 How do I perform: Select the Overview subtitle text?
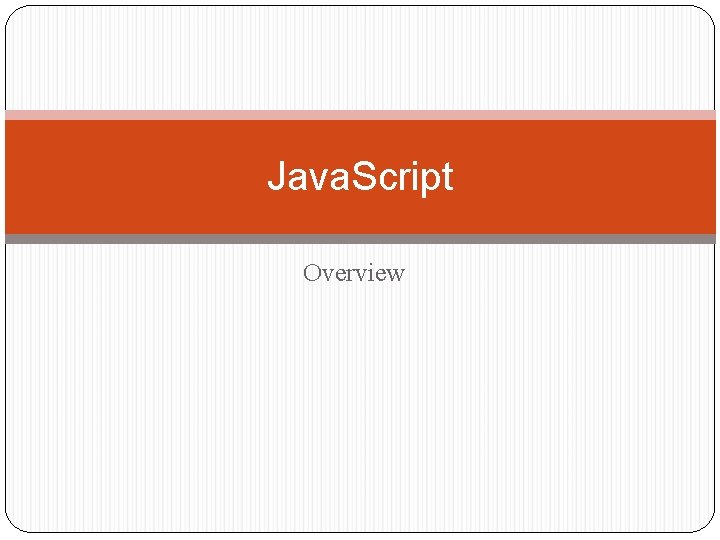354,273
